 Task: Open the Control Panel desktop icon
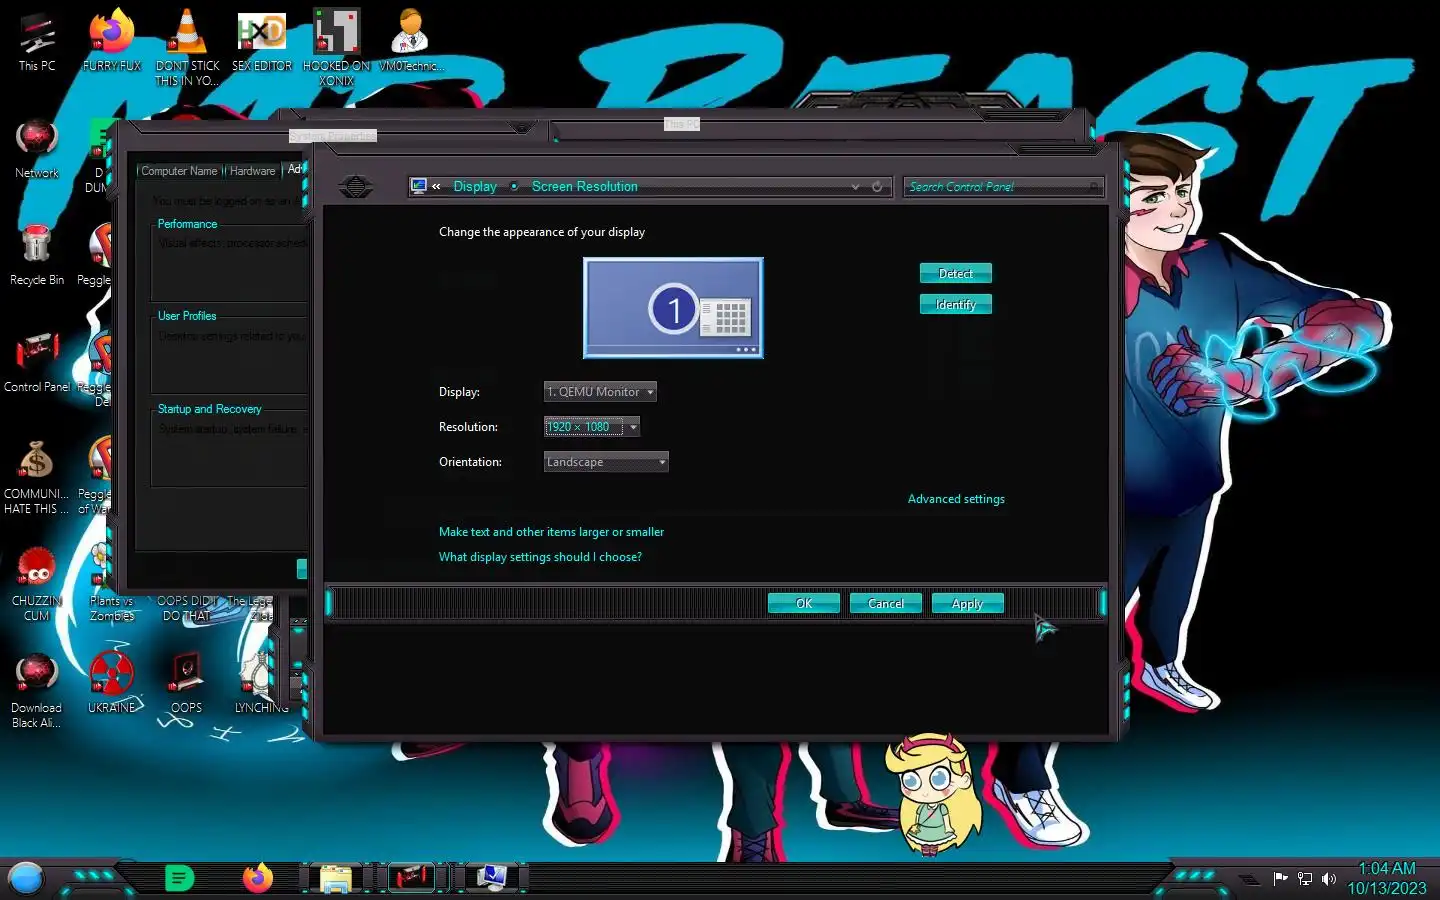37,362
